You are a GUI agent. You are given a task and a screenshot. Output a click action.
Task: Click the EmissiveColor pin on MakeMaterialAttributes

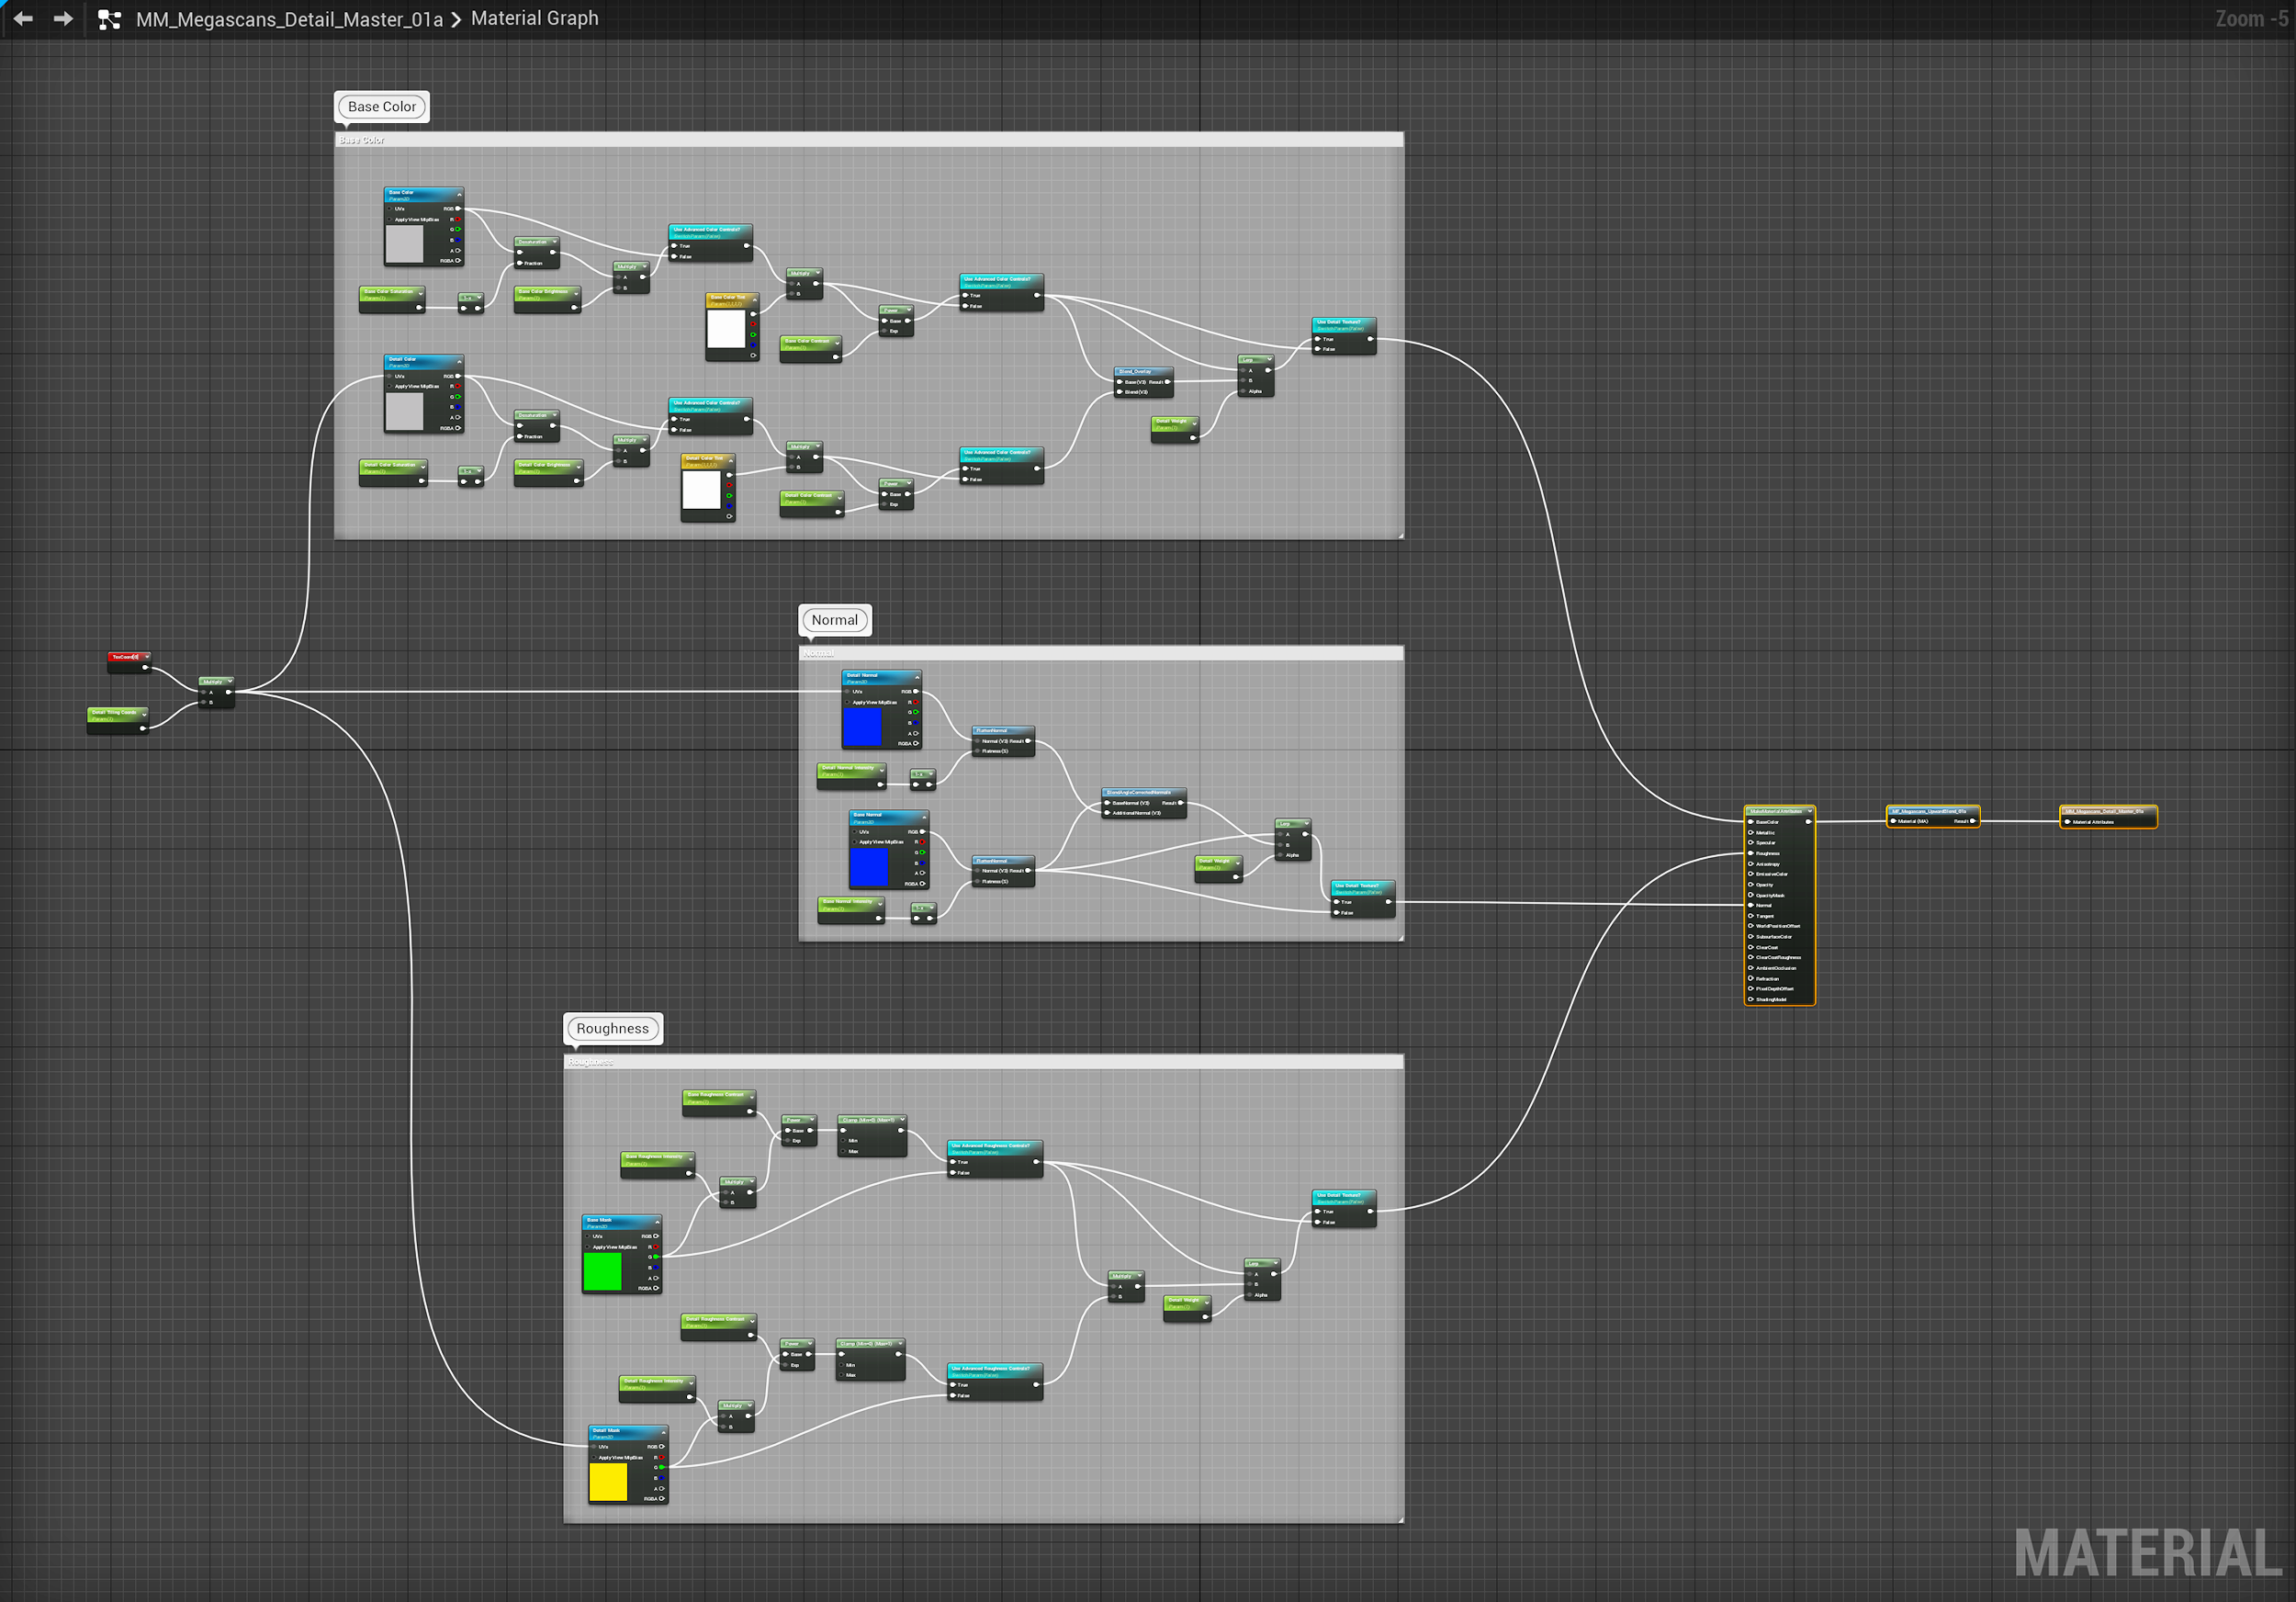point(1750,874)
